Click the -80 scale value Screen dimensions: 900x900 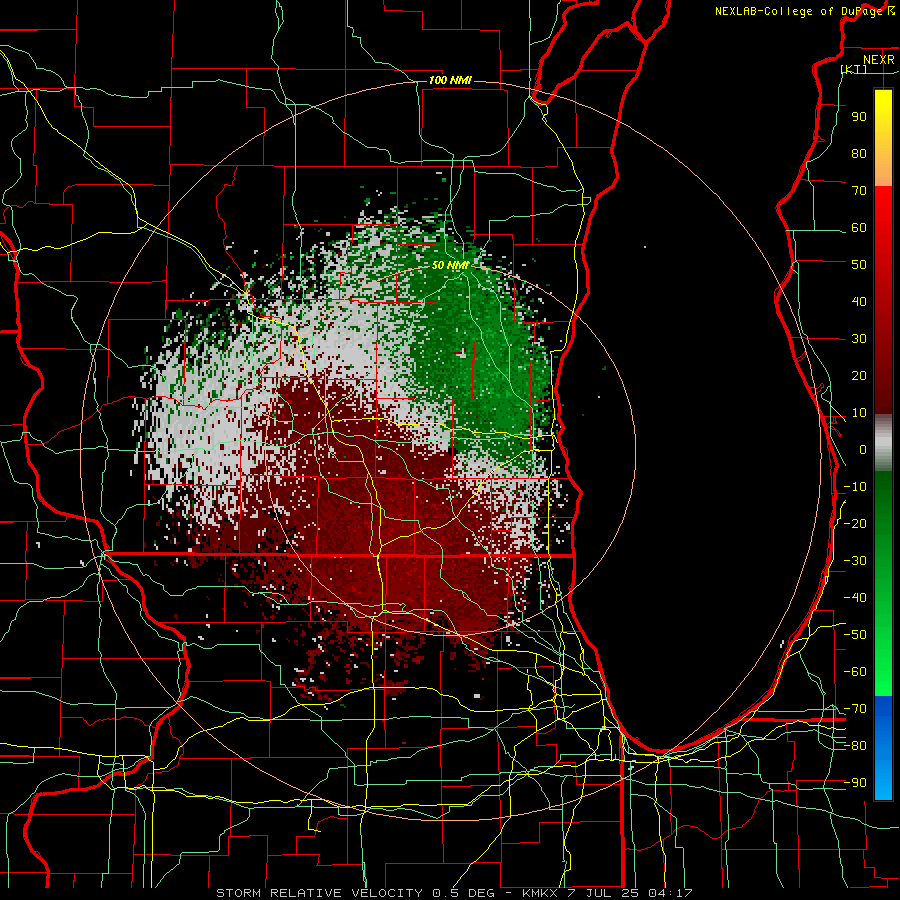tap(855, 746)
